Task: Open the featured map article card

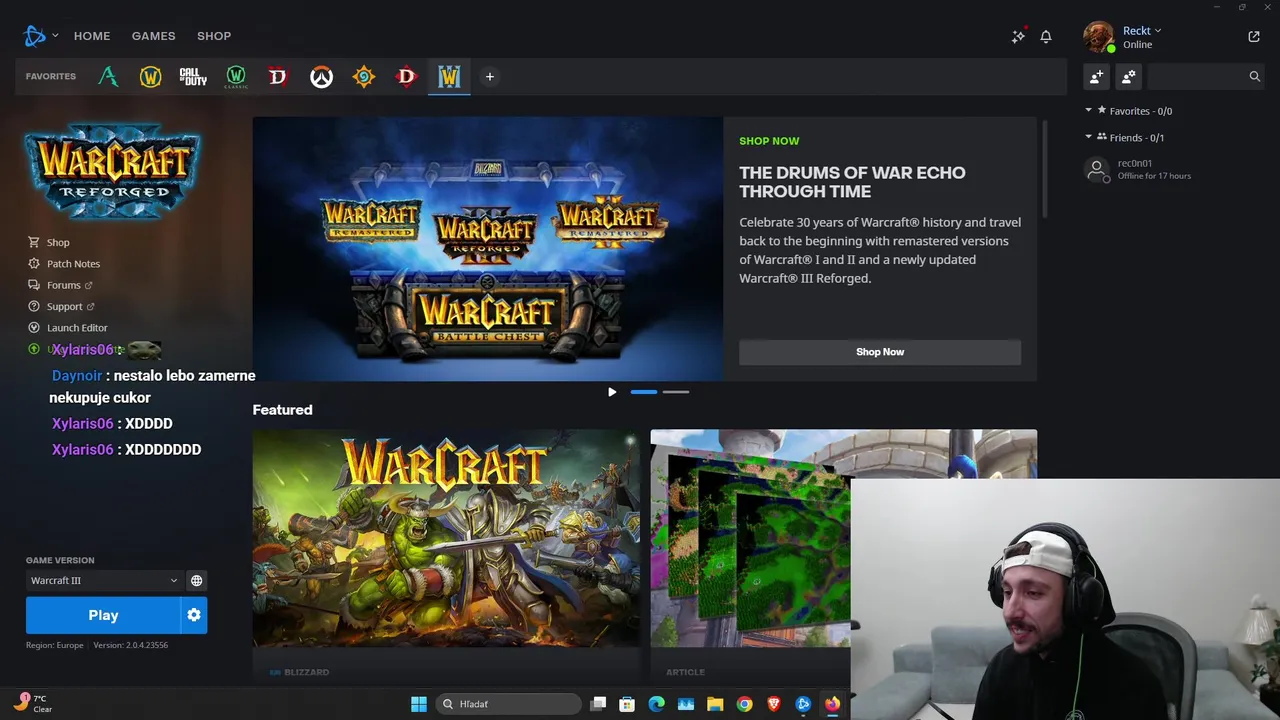Action: point(750,555)
